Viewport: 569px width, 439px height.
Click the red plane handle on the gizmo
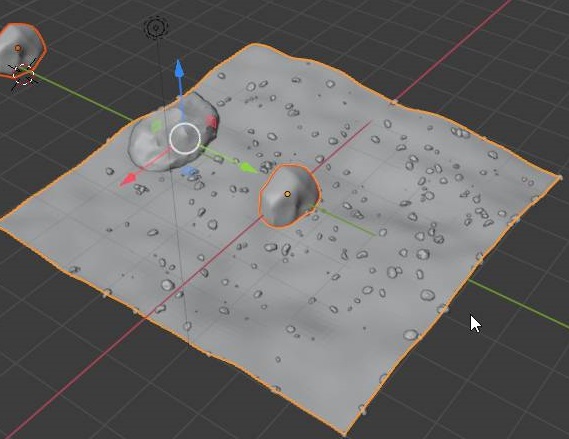point(212,122)
